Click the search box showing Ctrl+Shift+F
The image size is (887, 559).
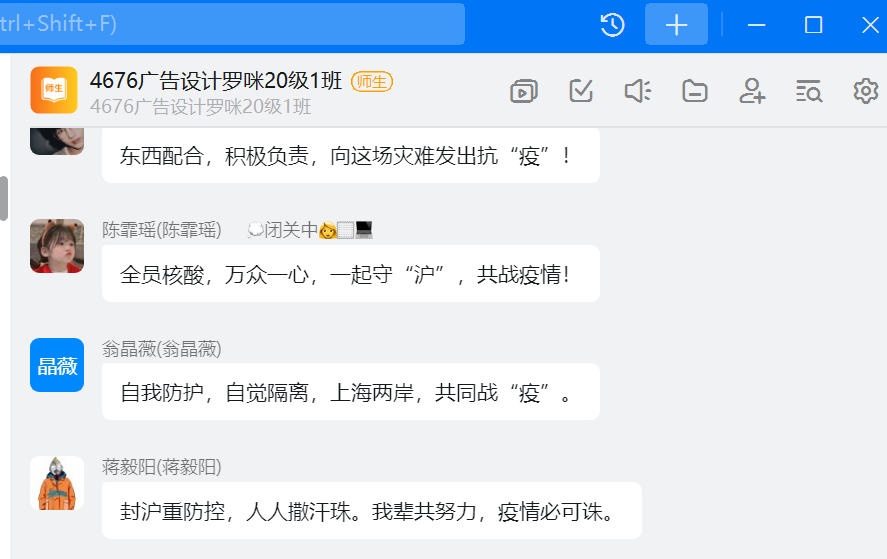click(232, 24)
